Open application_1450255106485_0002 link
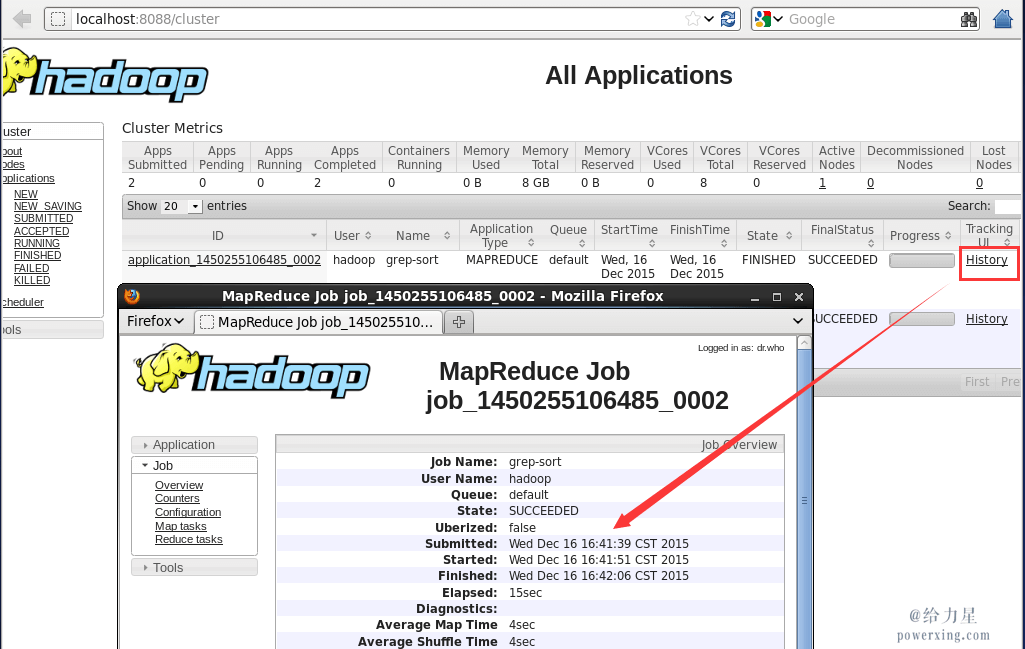1025x649 pixels. click(x=224, y=259)
